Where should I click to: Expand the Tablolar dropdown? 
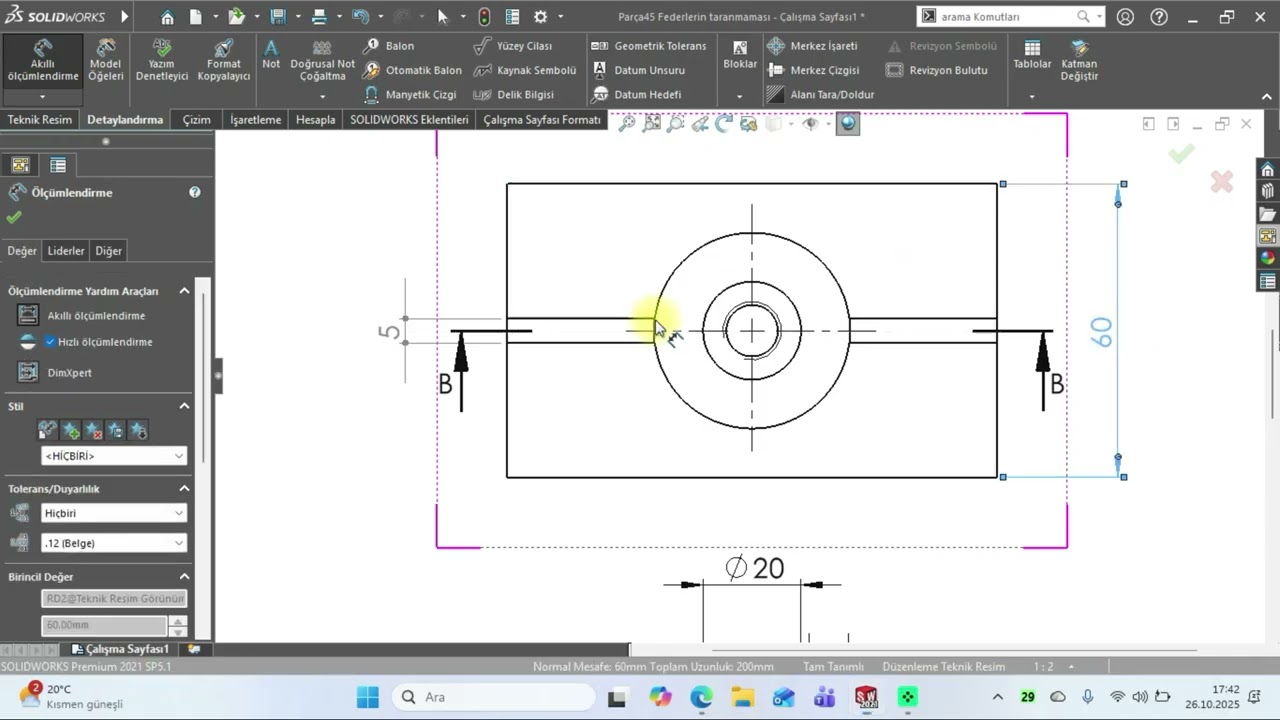1031,97
